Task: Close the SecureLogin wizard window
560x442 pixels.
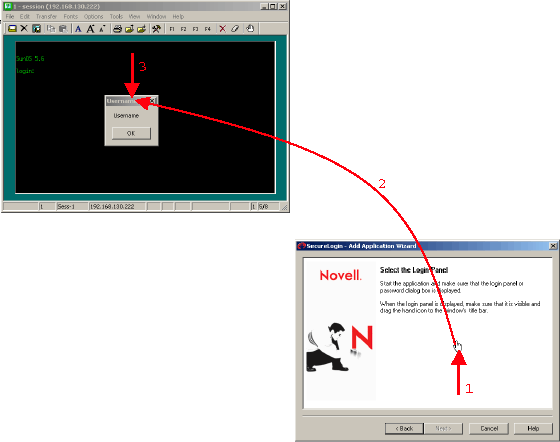Action: (553, 246)
